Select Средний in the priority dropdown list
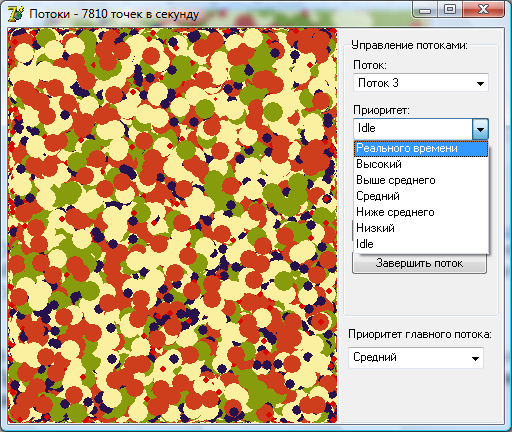512x432 pixels. 421,196
